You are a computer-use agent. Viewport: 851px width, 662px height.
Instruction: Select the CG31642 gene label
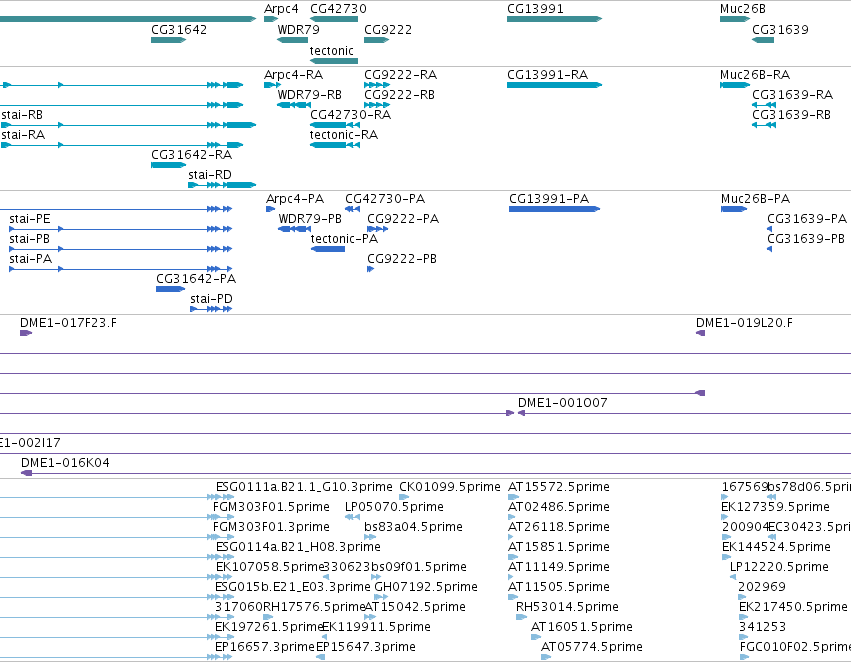[x=179, y=30]
